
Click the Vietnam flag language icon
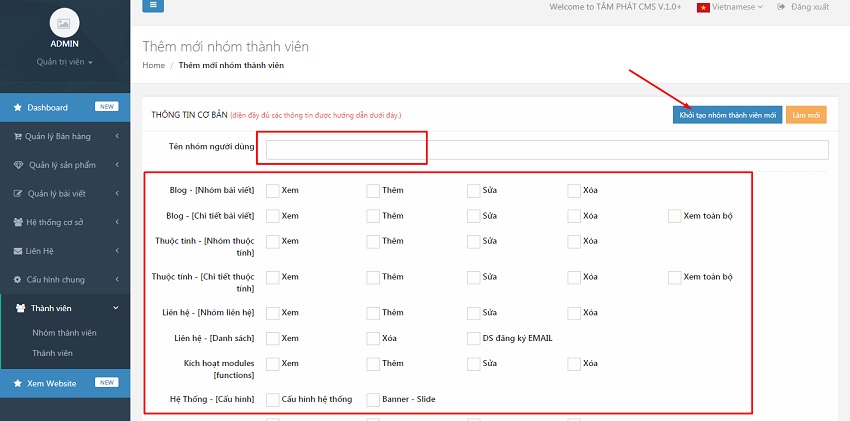[x=703, y=7]
